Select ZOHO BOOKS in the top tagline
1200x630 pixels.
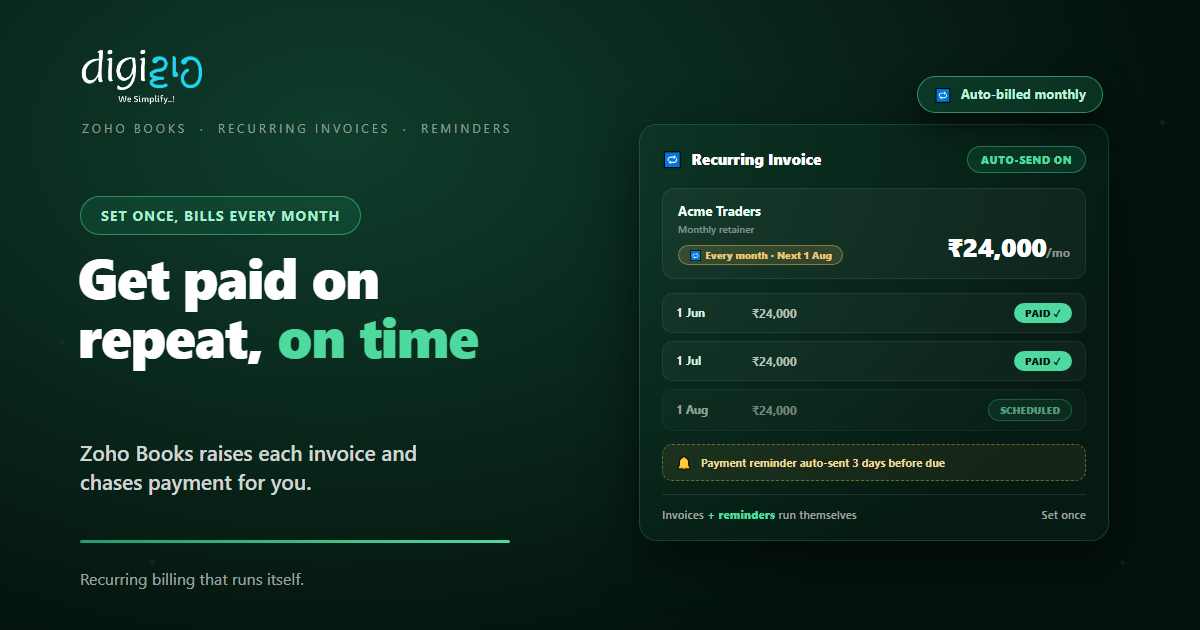pos(134,129)
